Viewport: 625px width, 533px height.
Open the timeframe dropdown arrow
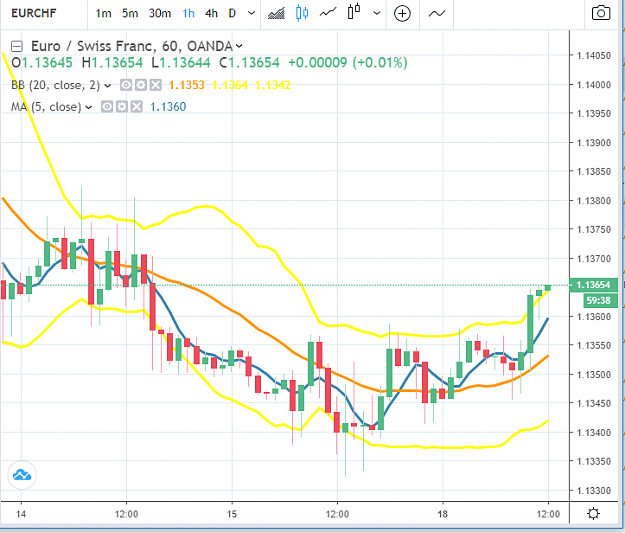(x=251, y=13)
